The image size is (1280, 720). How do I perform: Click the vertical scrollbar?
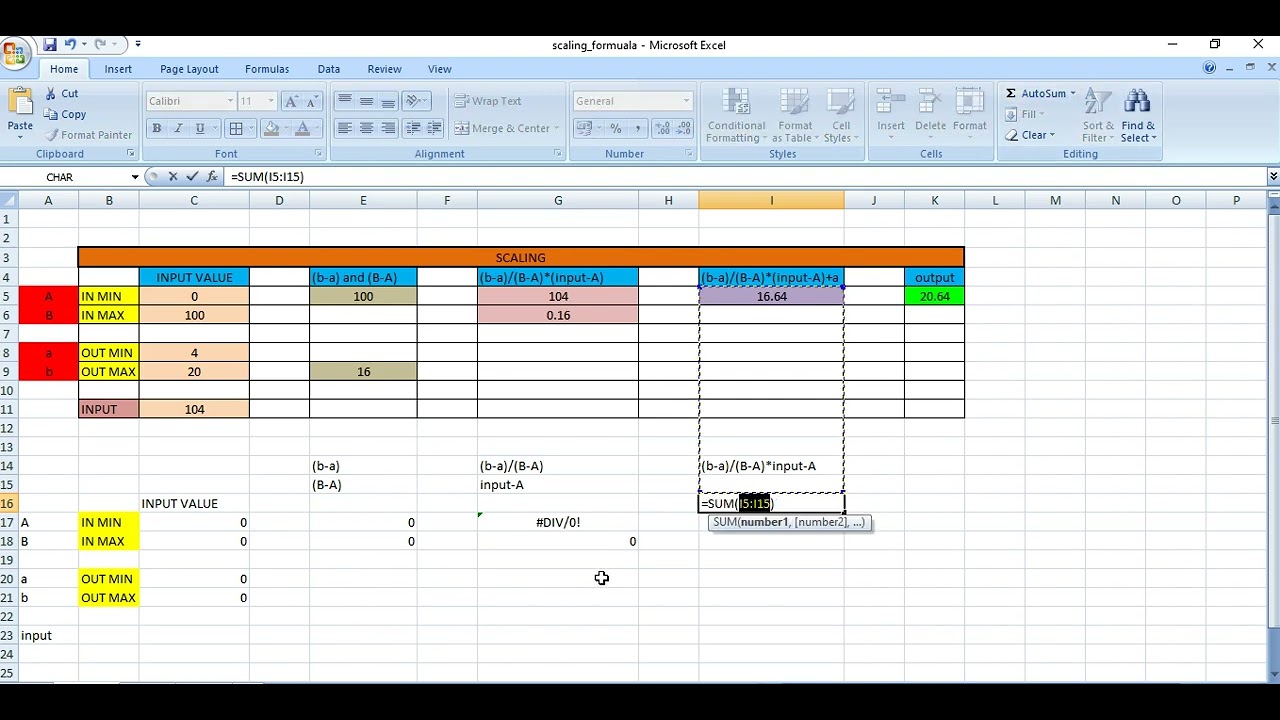(x=1272, y=420)
